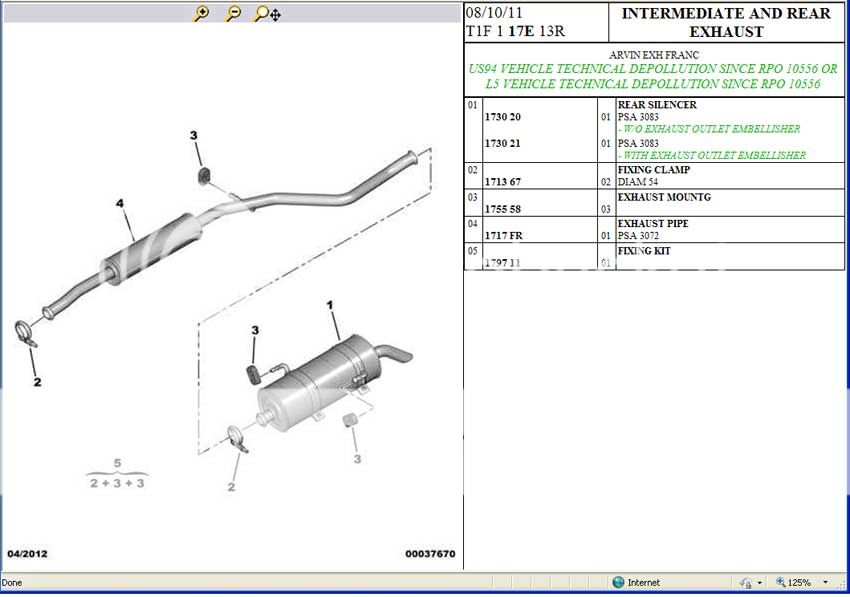Viewport: 850px width, 597px height.
Task: Select exhaust pipe part number 1717 FR
Action: click(503, 237)
